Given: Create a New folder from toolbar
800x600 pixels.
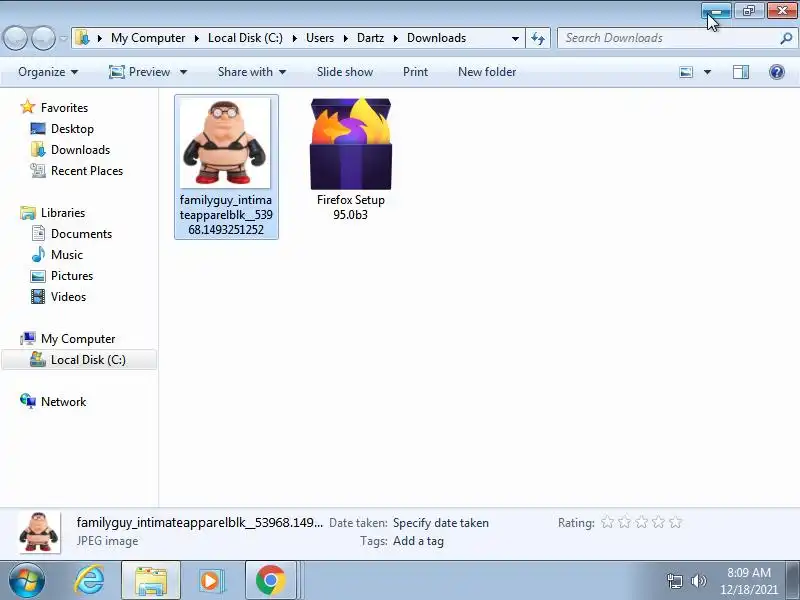Looking at the screenshot, I should tap(487, 72).
